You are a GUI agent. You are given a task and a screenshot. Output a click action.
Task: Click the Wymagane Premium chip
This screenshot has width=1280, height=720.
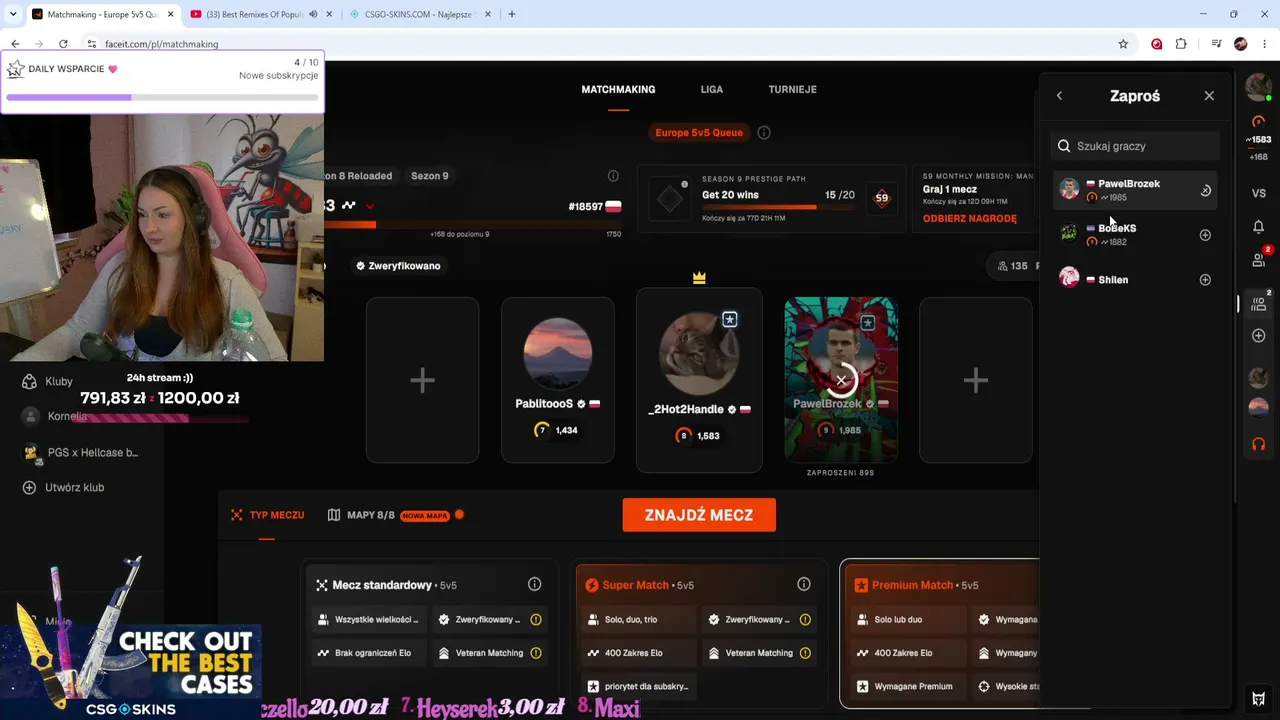click(x=907, y=686)
